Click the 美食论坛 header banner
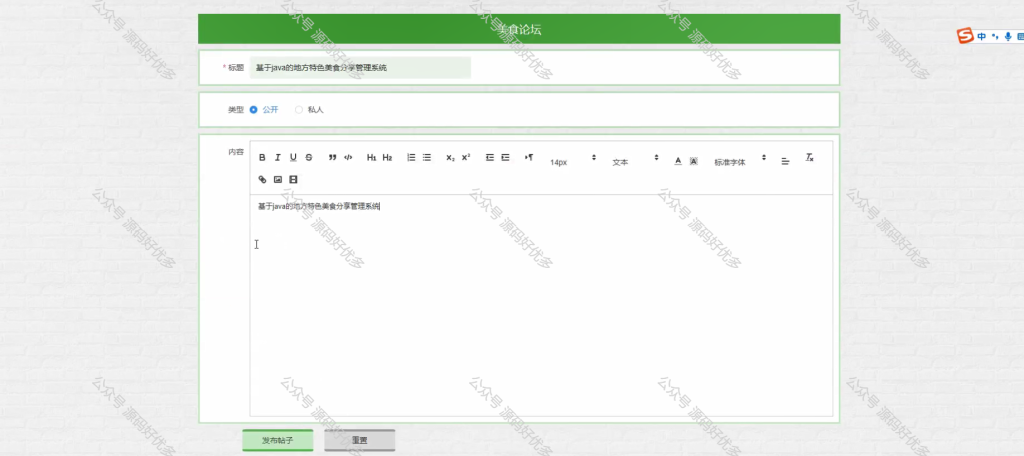 519,29
